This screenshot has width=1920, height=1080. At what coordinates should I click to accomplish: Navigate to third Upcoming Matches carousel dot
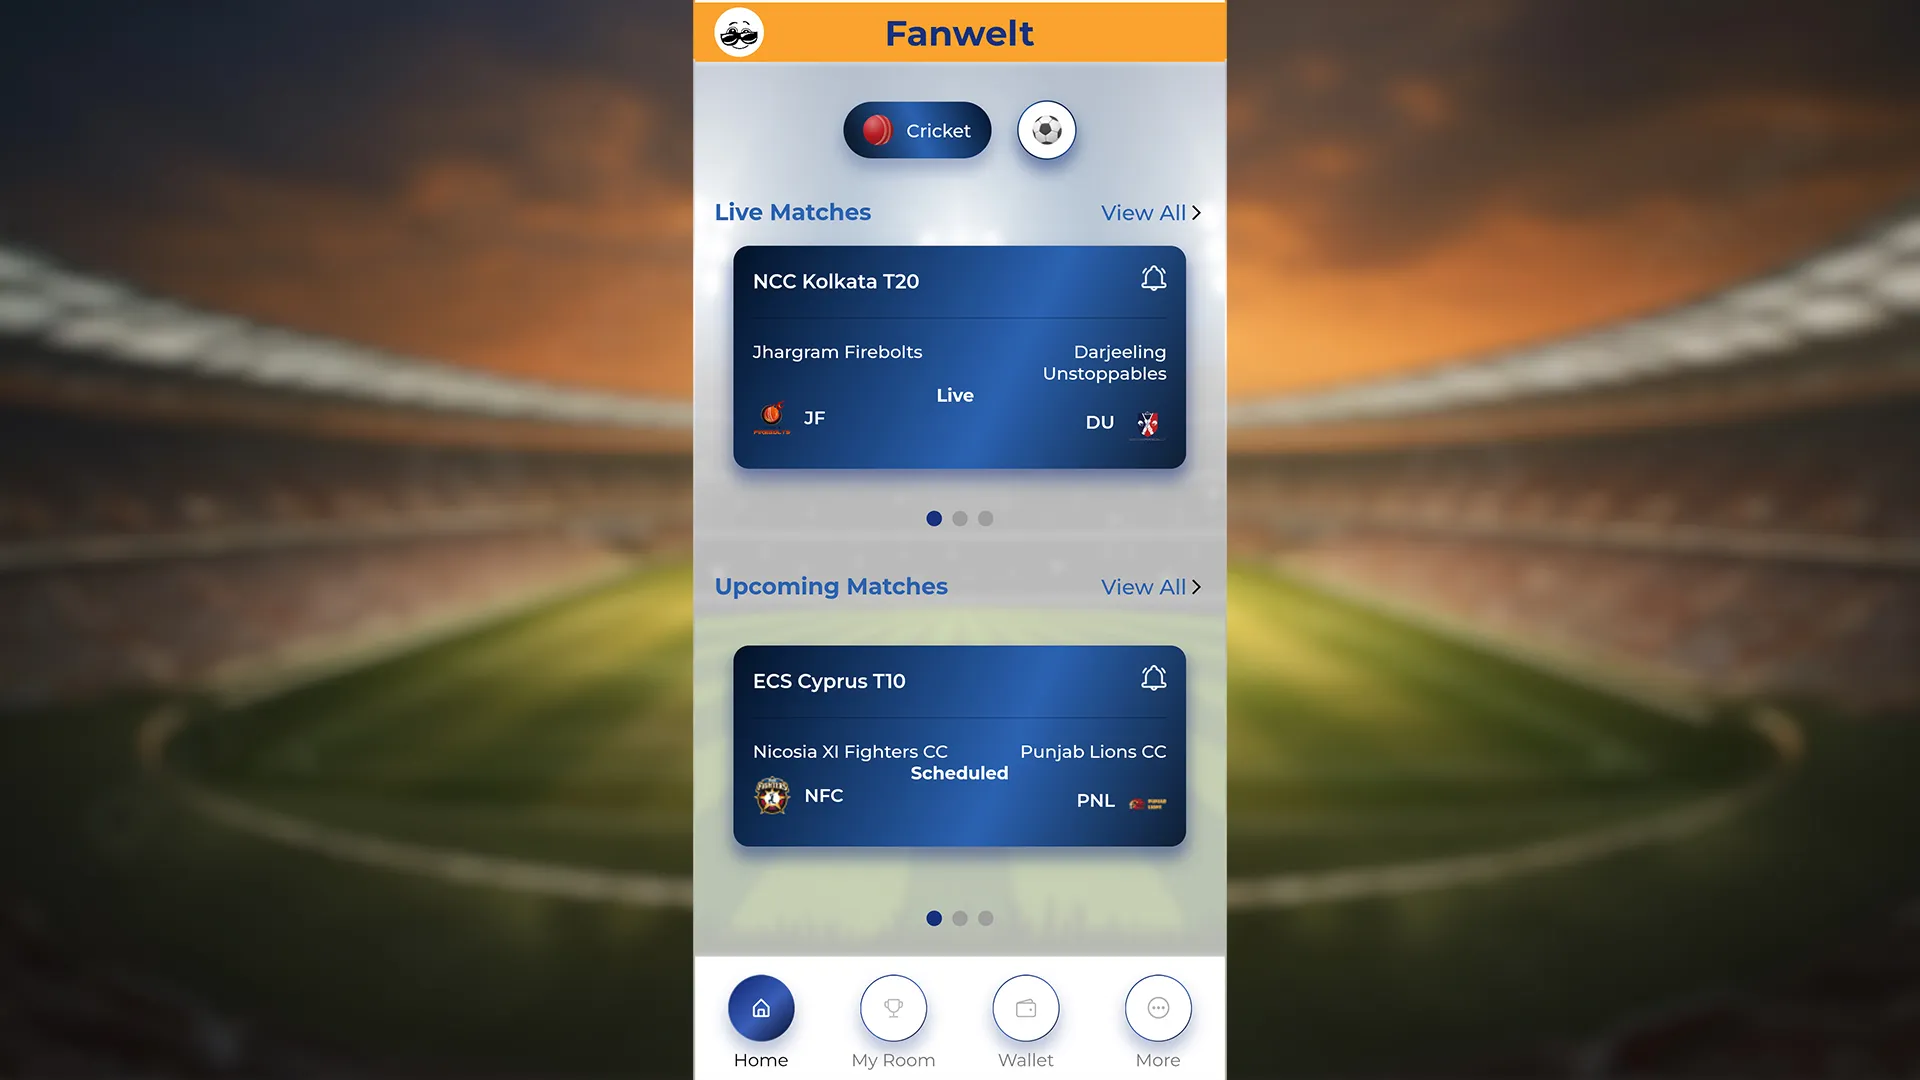[985, 919]
